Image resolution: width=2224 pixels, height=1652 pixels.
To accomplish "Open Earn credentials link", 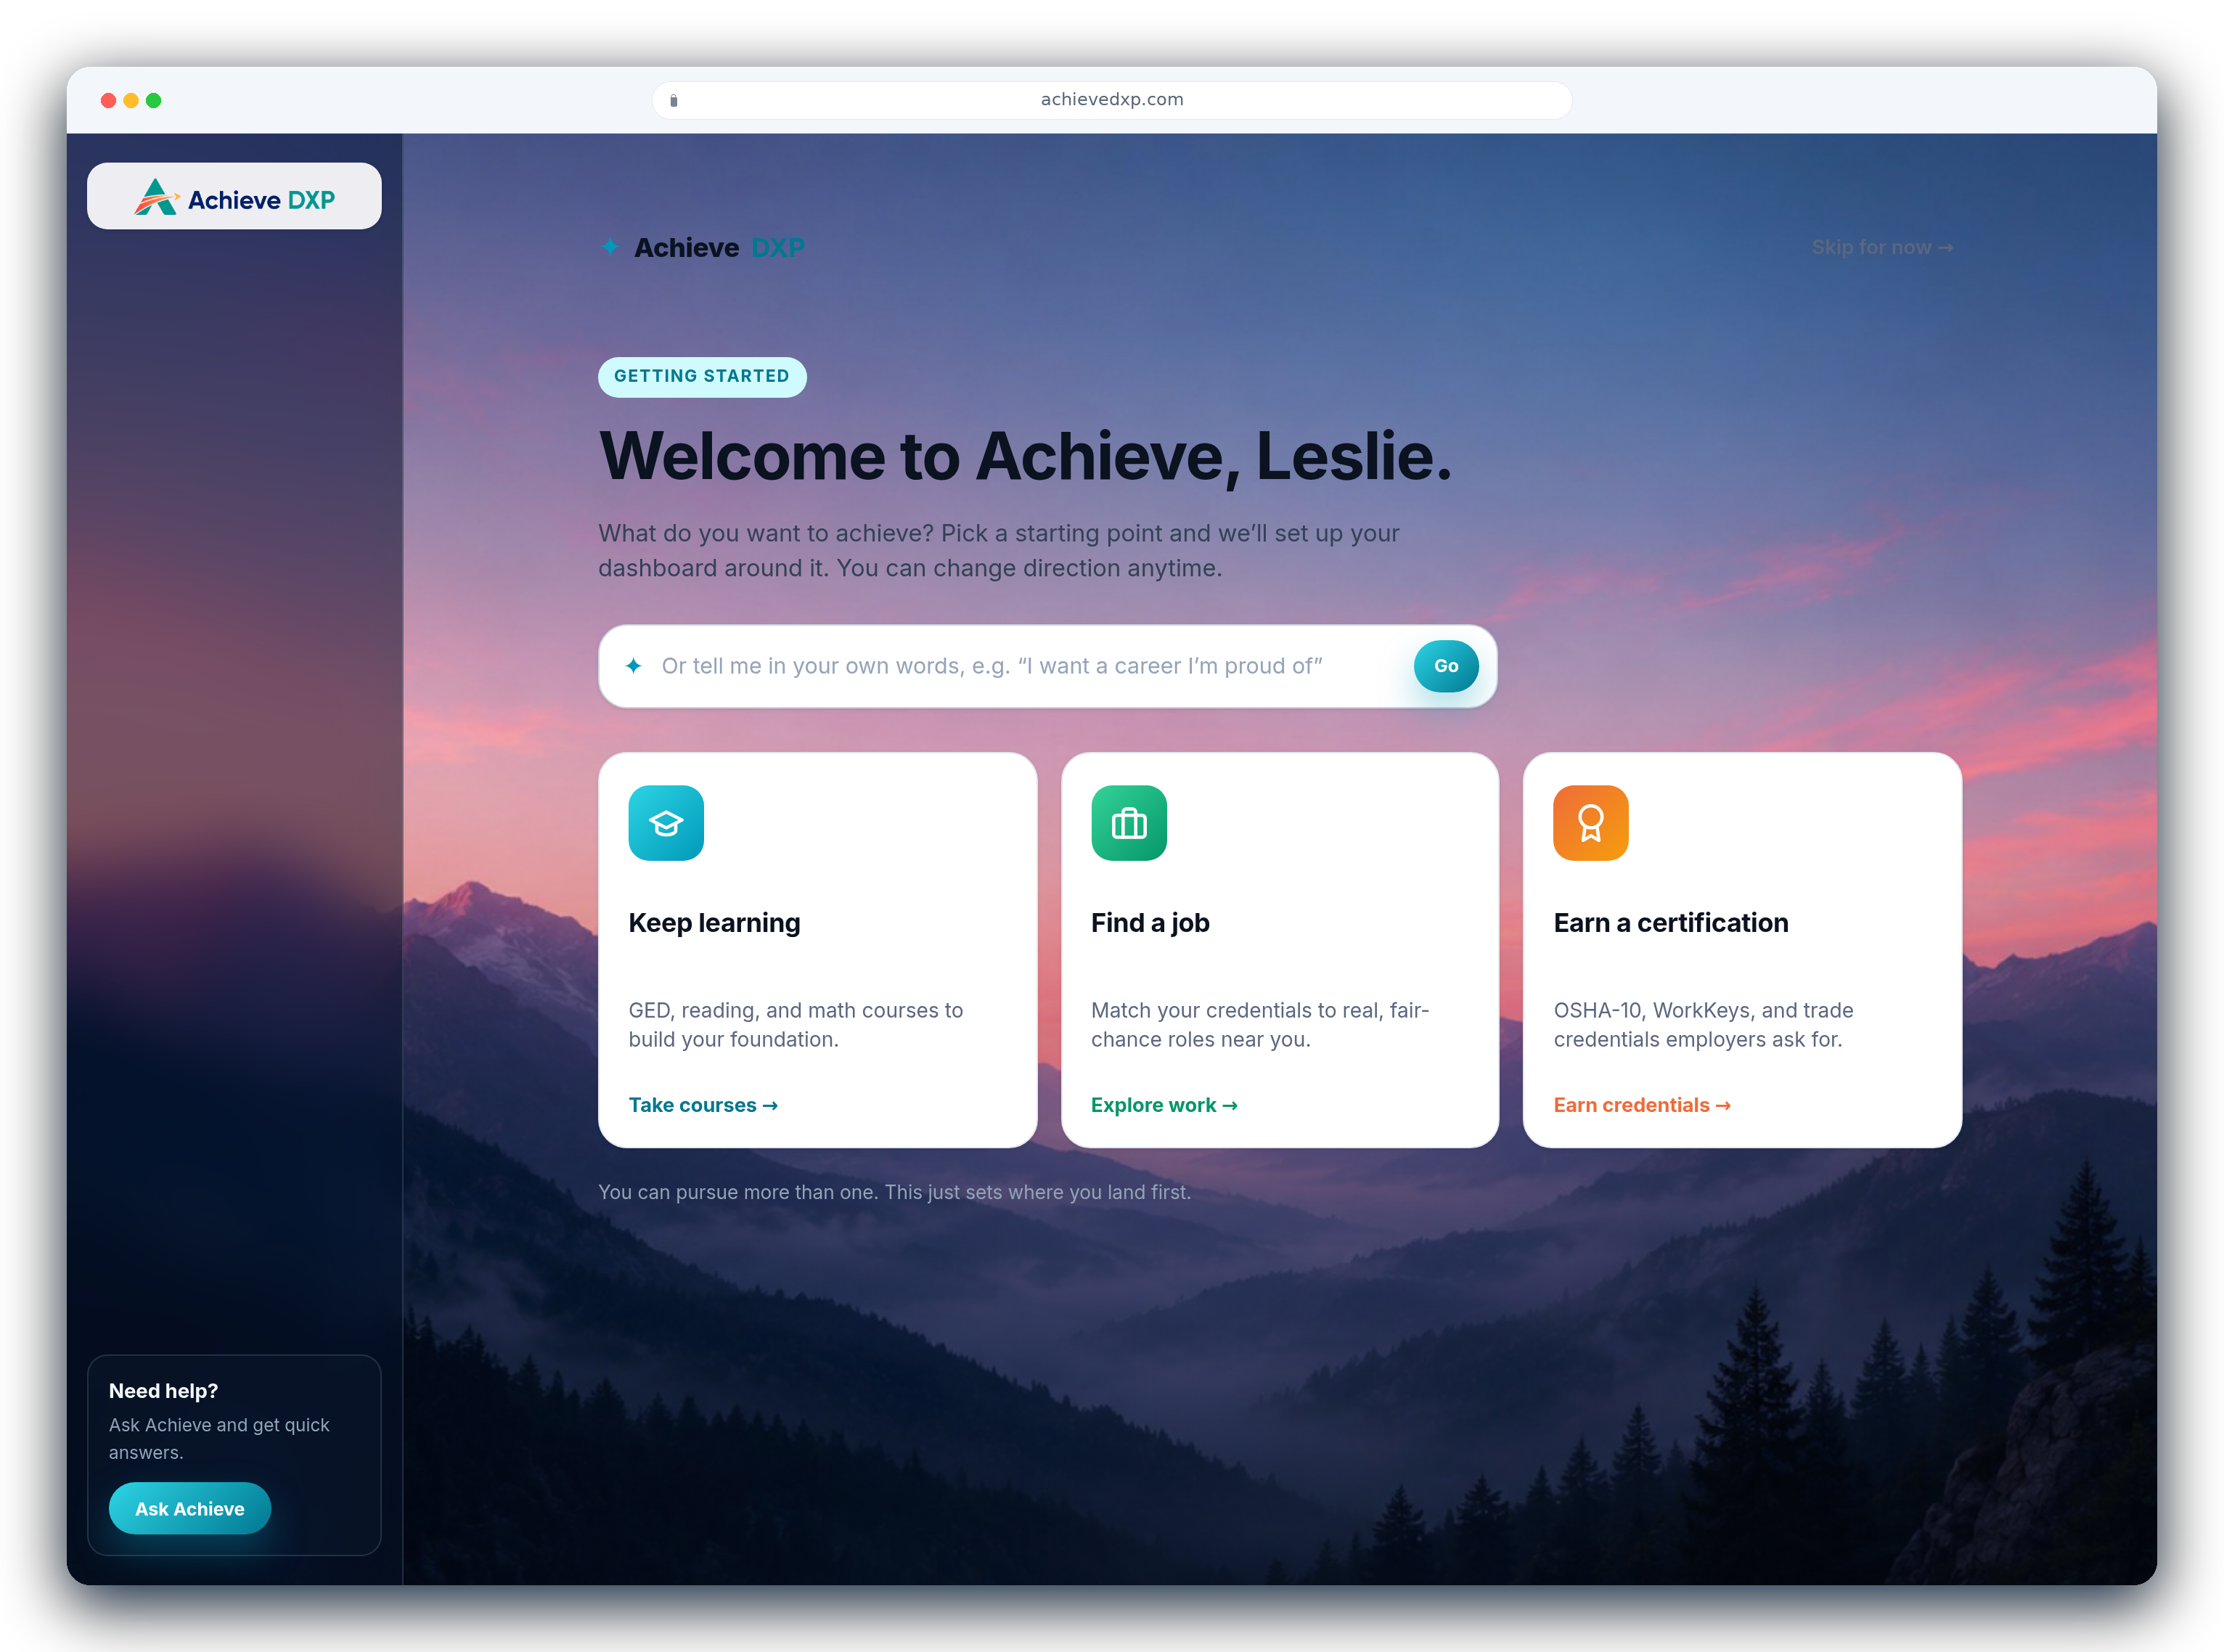I will [x=1642, y=1105].
